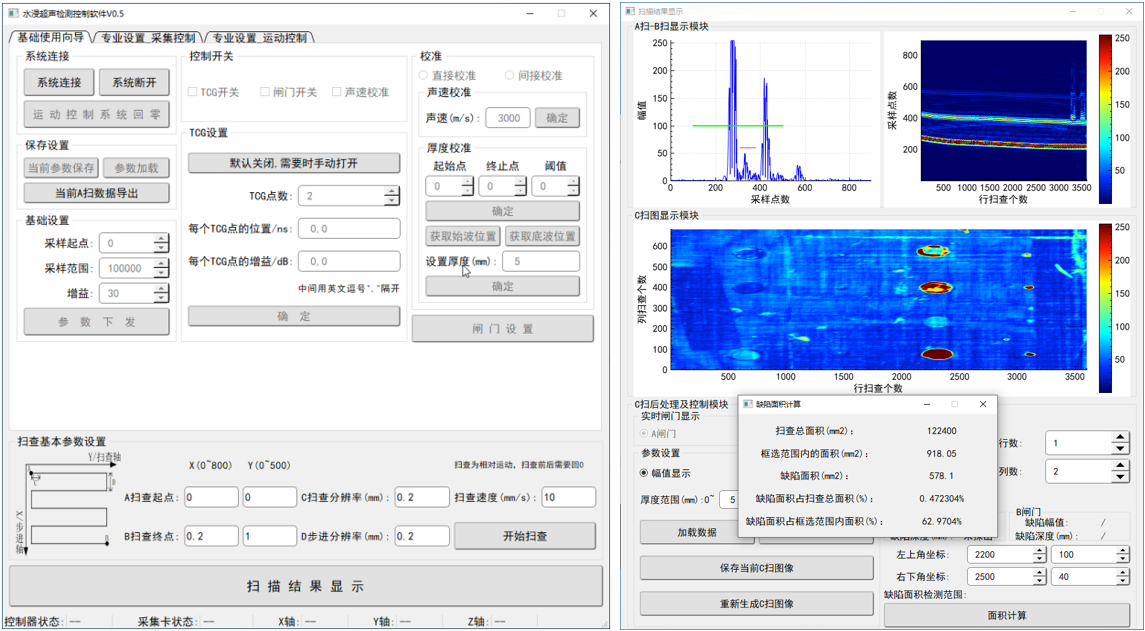Viewport: 1145px width, 631px height.
Task: Click the 面积计算 button
Action: [x=1006, y=615]
